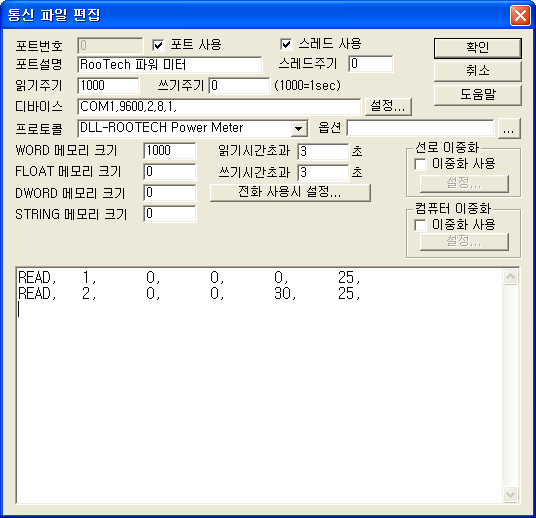536x518 pixels.
Task: Click the 취소 button
Action: (478, 71)
